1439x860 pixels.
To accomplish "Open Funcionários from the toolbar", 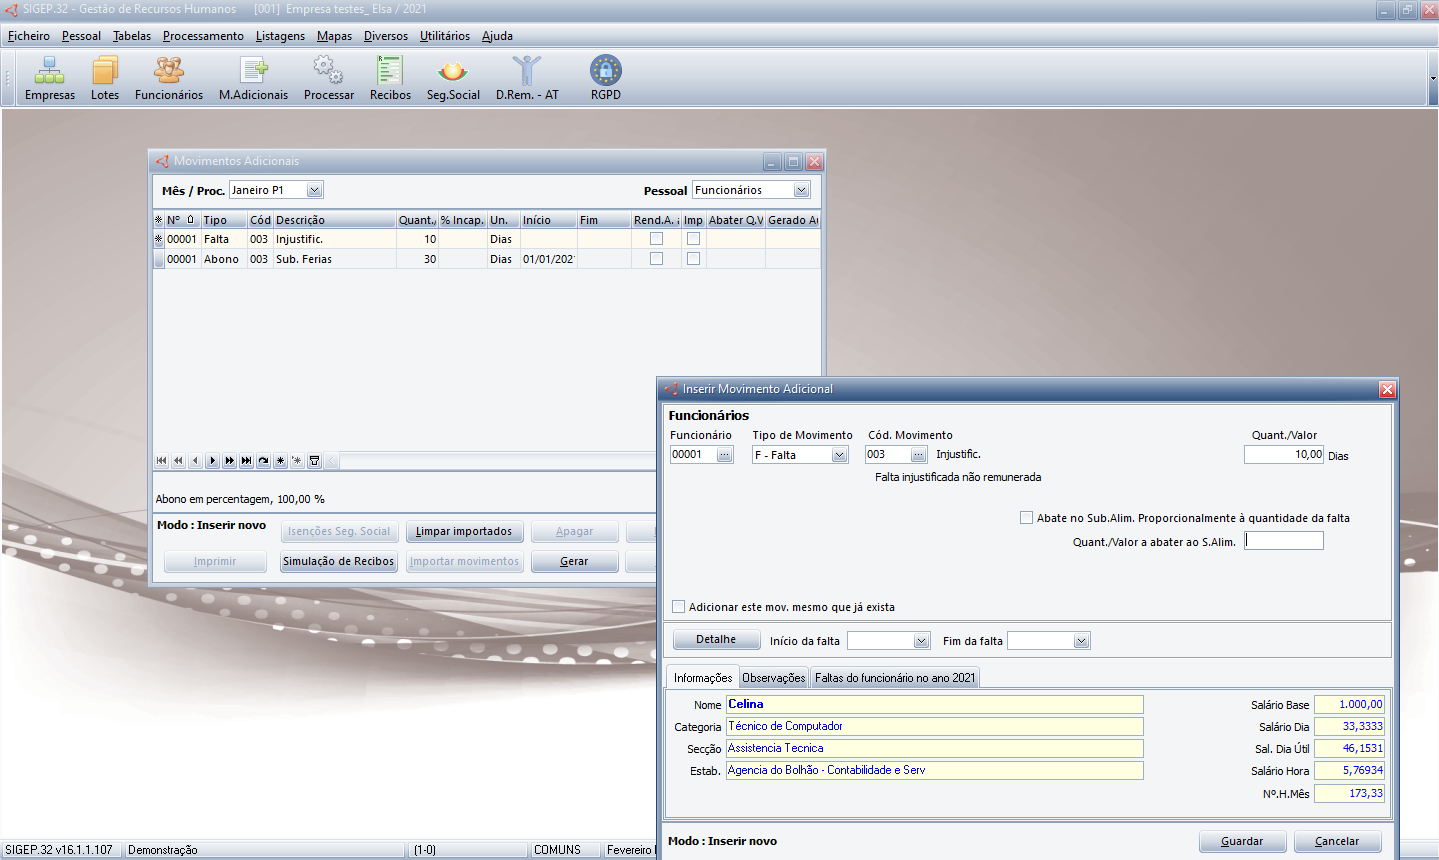I will (169, 78).
